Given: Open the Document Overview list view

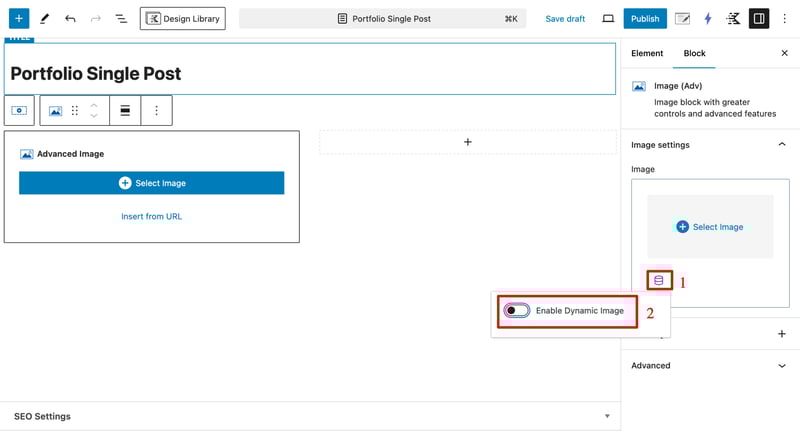Looking at the screenshot, I should click(121, 18).
